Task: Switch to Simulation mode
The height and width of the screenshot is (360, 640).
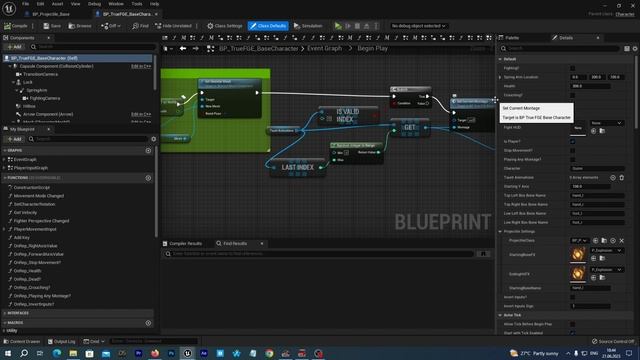Action: pyautogui.click(x=308, y=26)
